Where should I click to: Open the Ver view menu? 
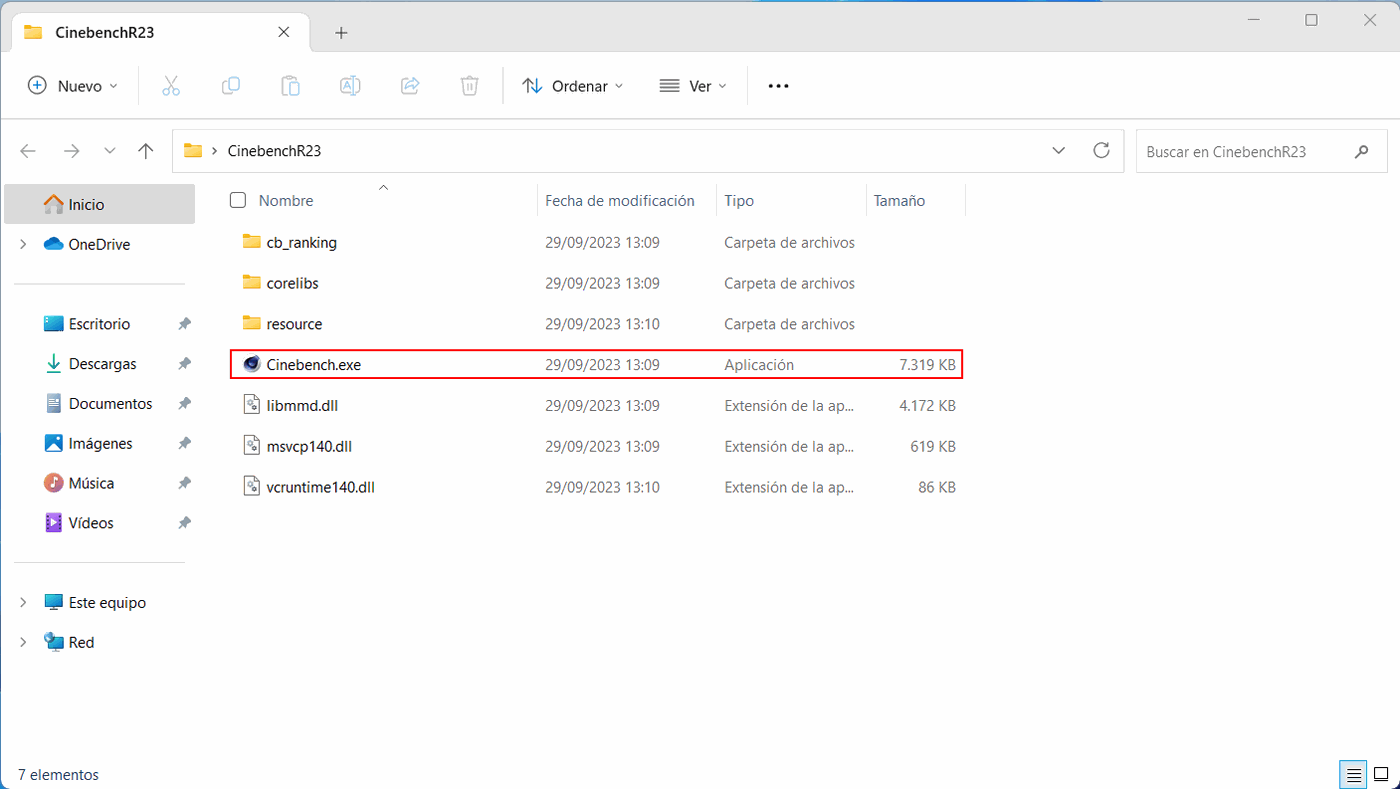point(693,86)
